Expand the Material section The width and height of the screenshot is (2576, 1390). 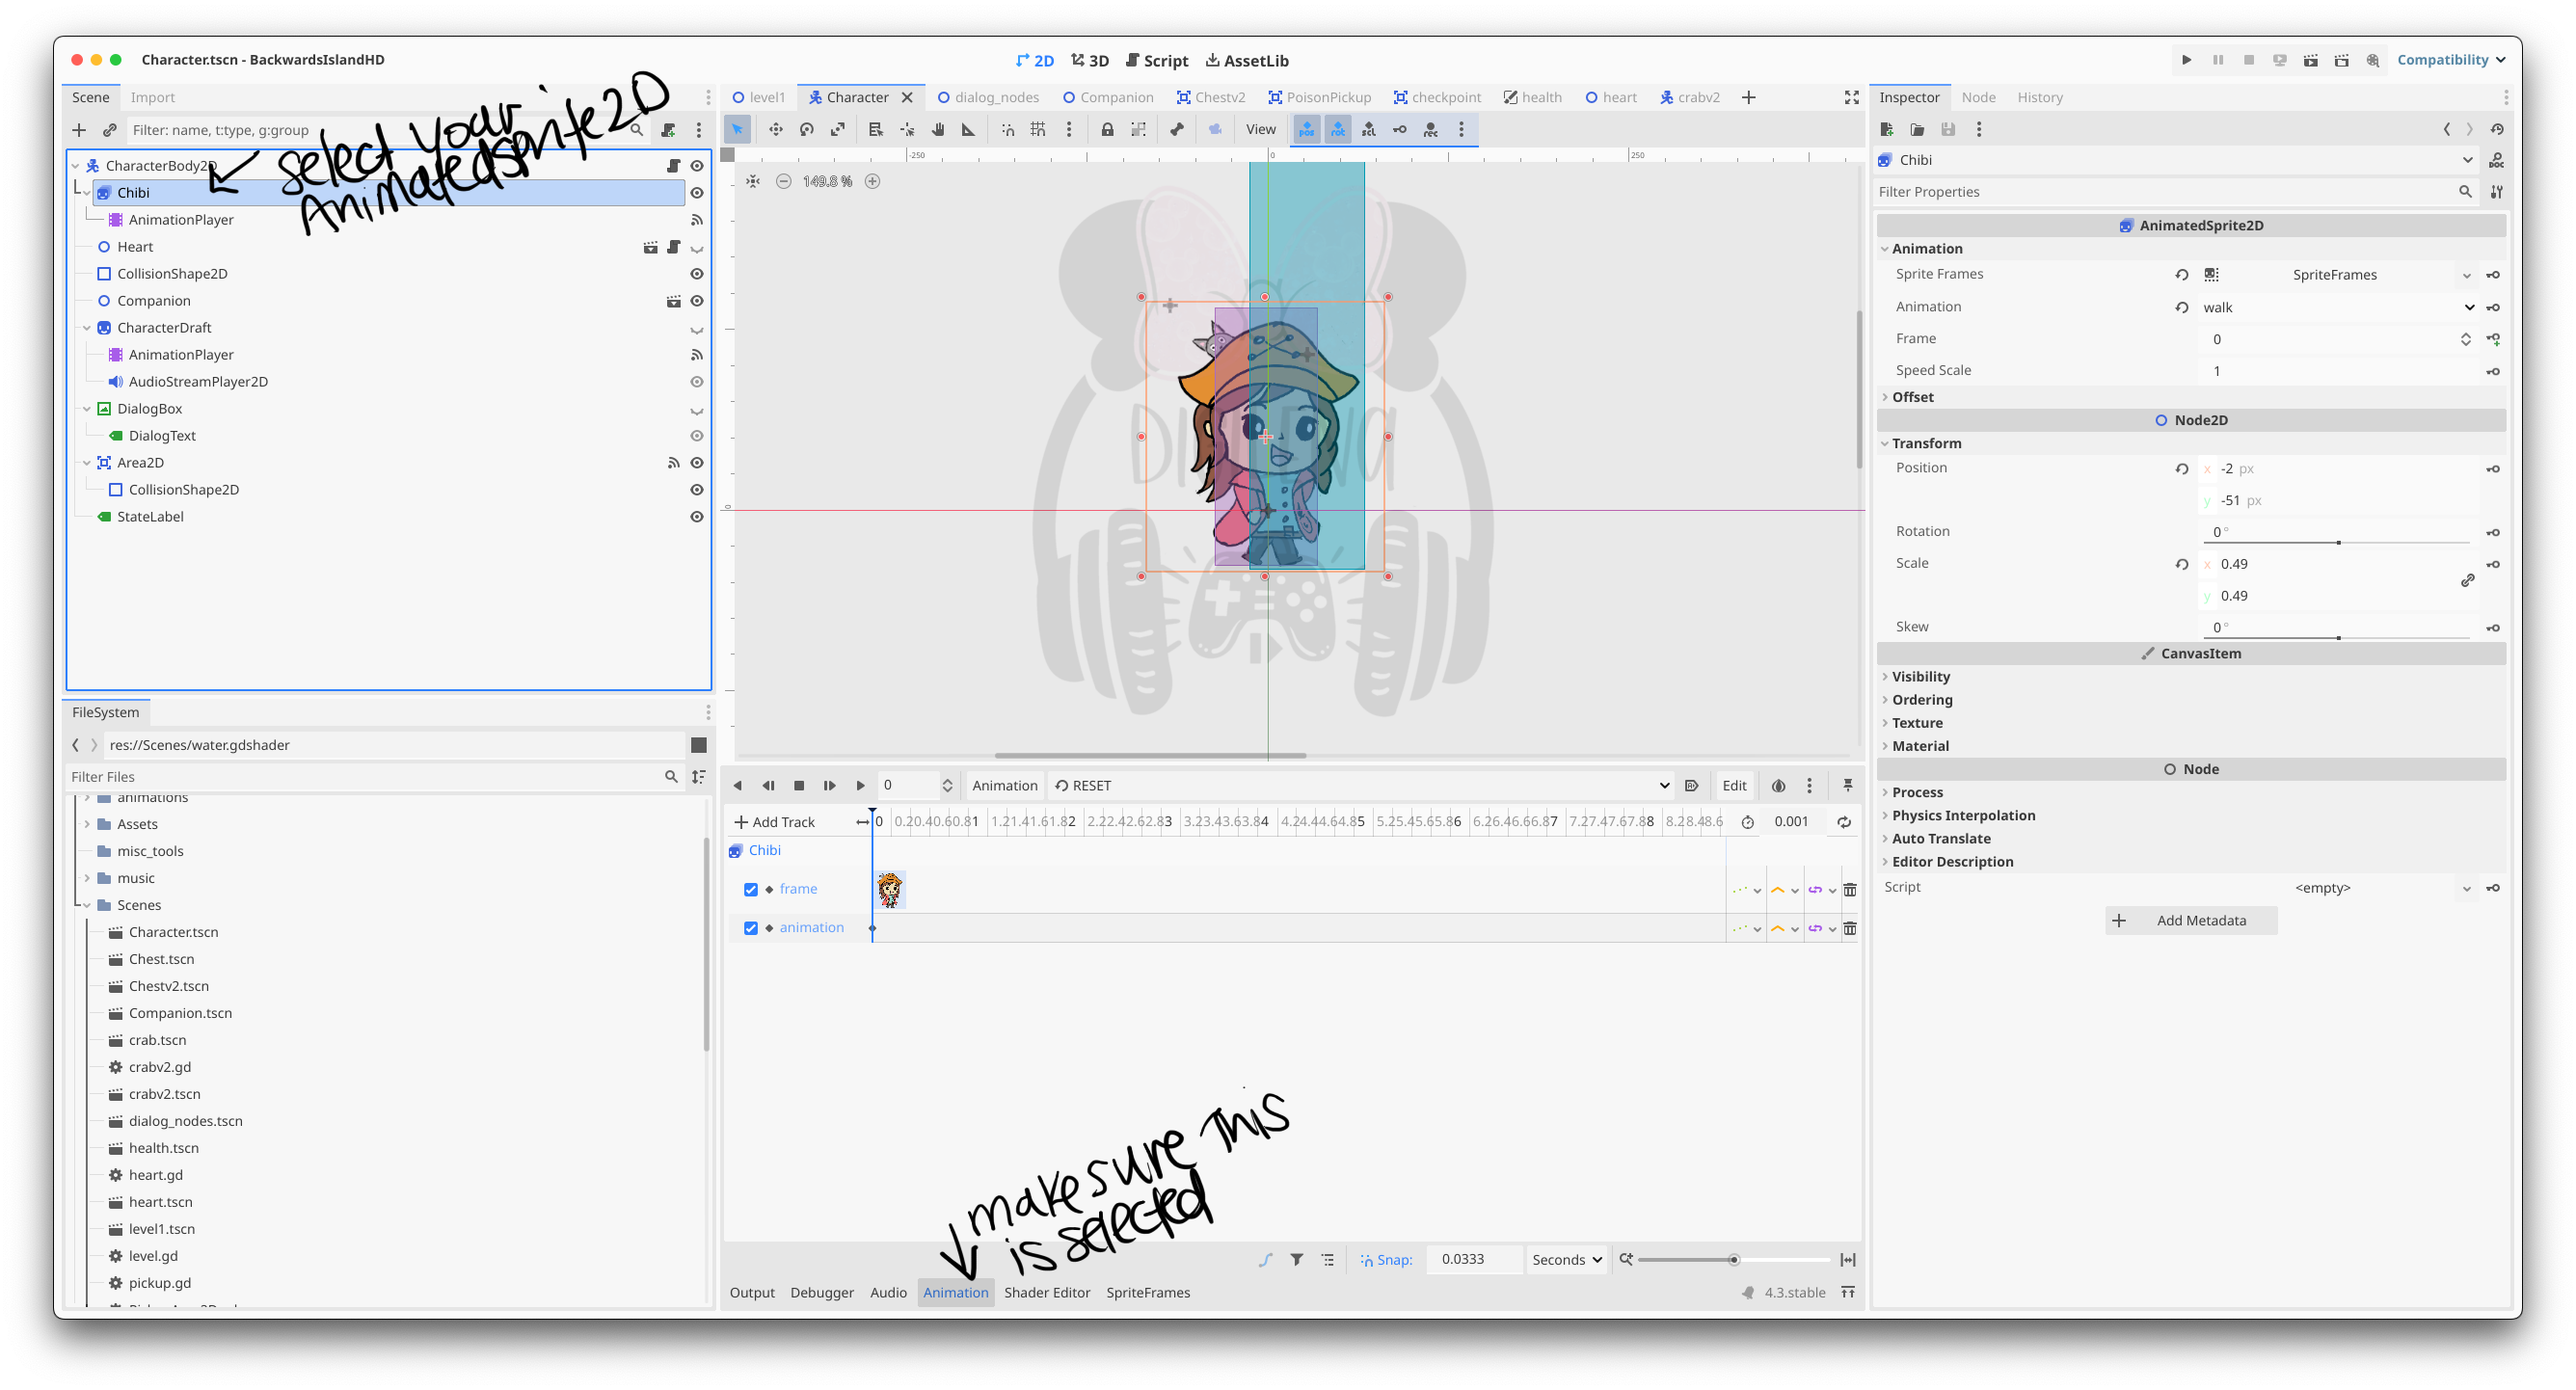pos(1919,746)
